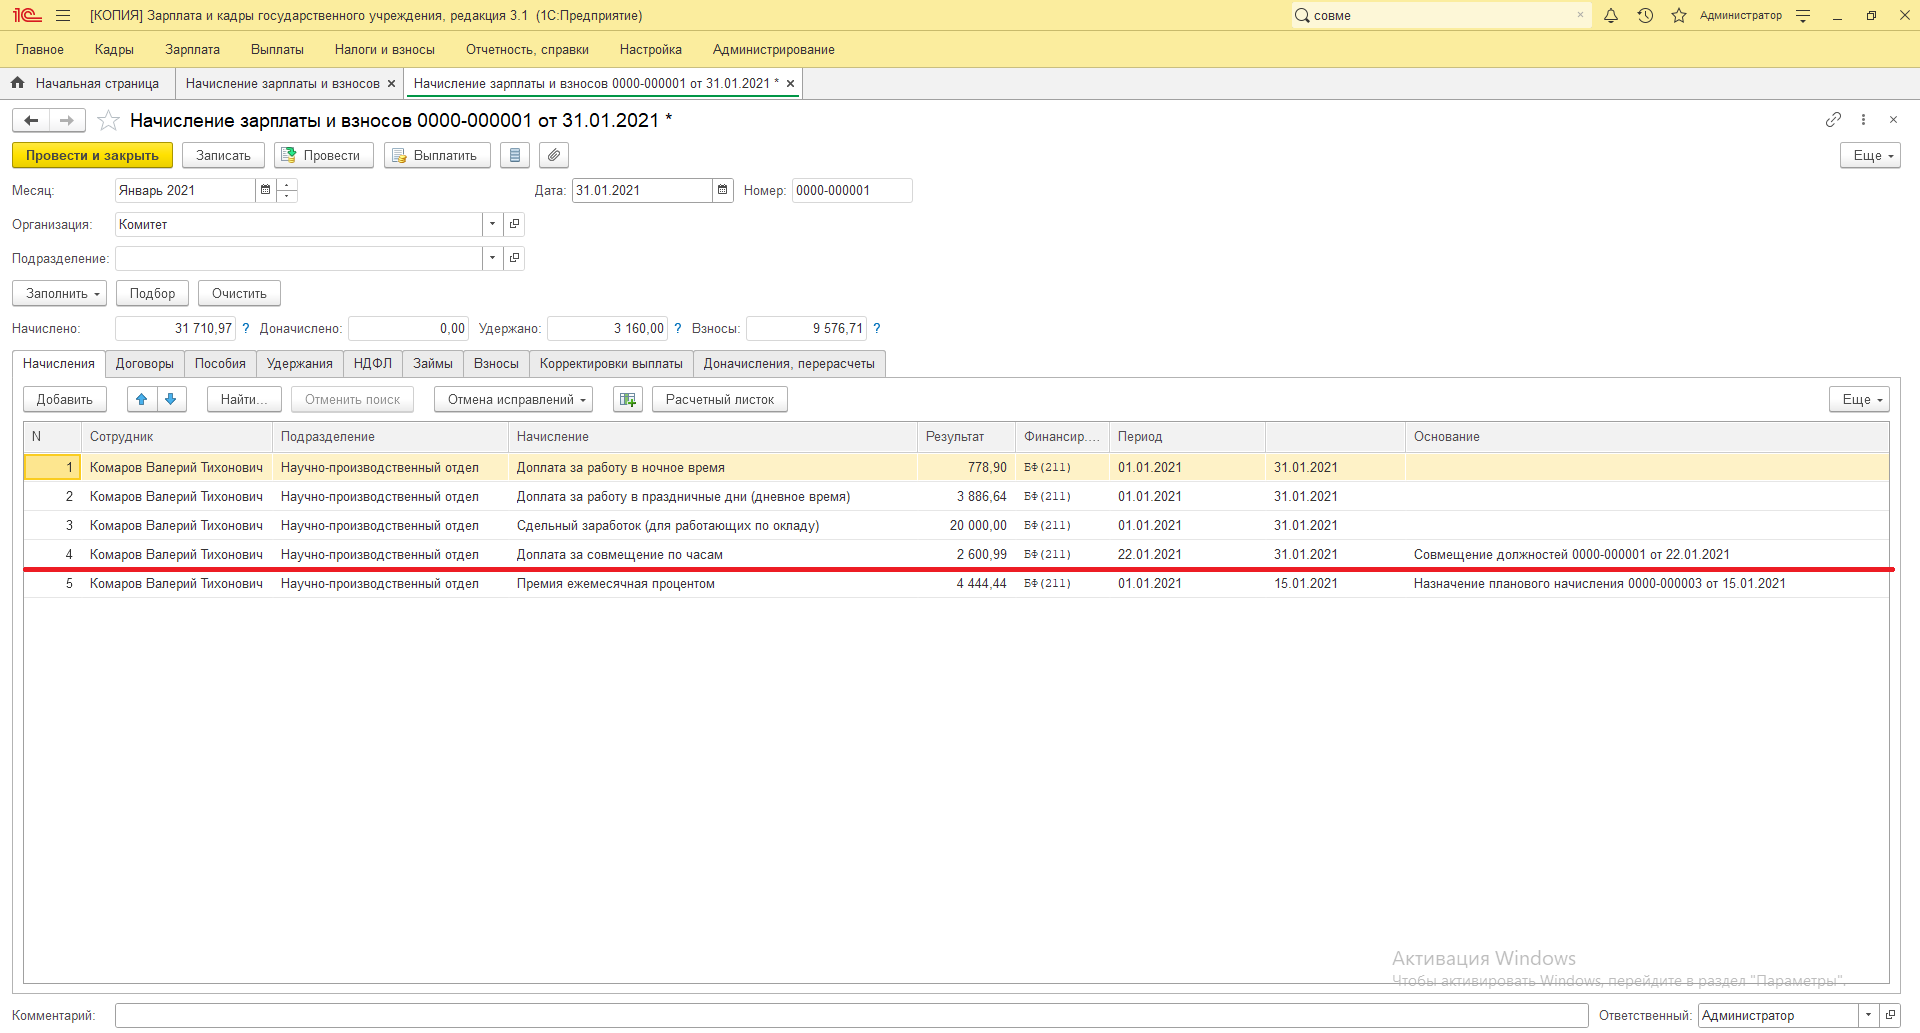The image size is (1920, 1033).
Task: Open the Организация record in new form
Action: tap(514, 224)
